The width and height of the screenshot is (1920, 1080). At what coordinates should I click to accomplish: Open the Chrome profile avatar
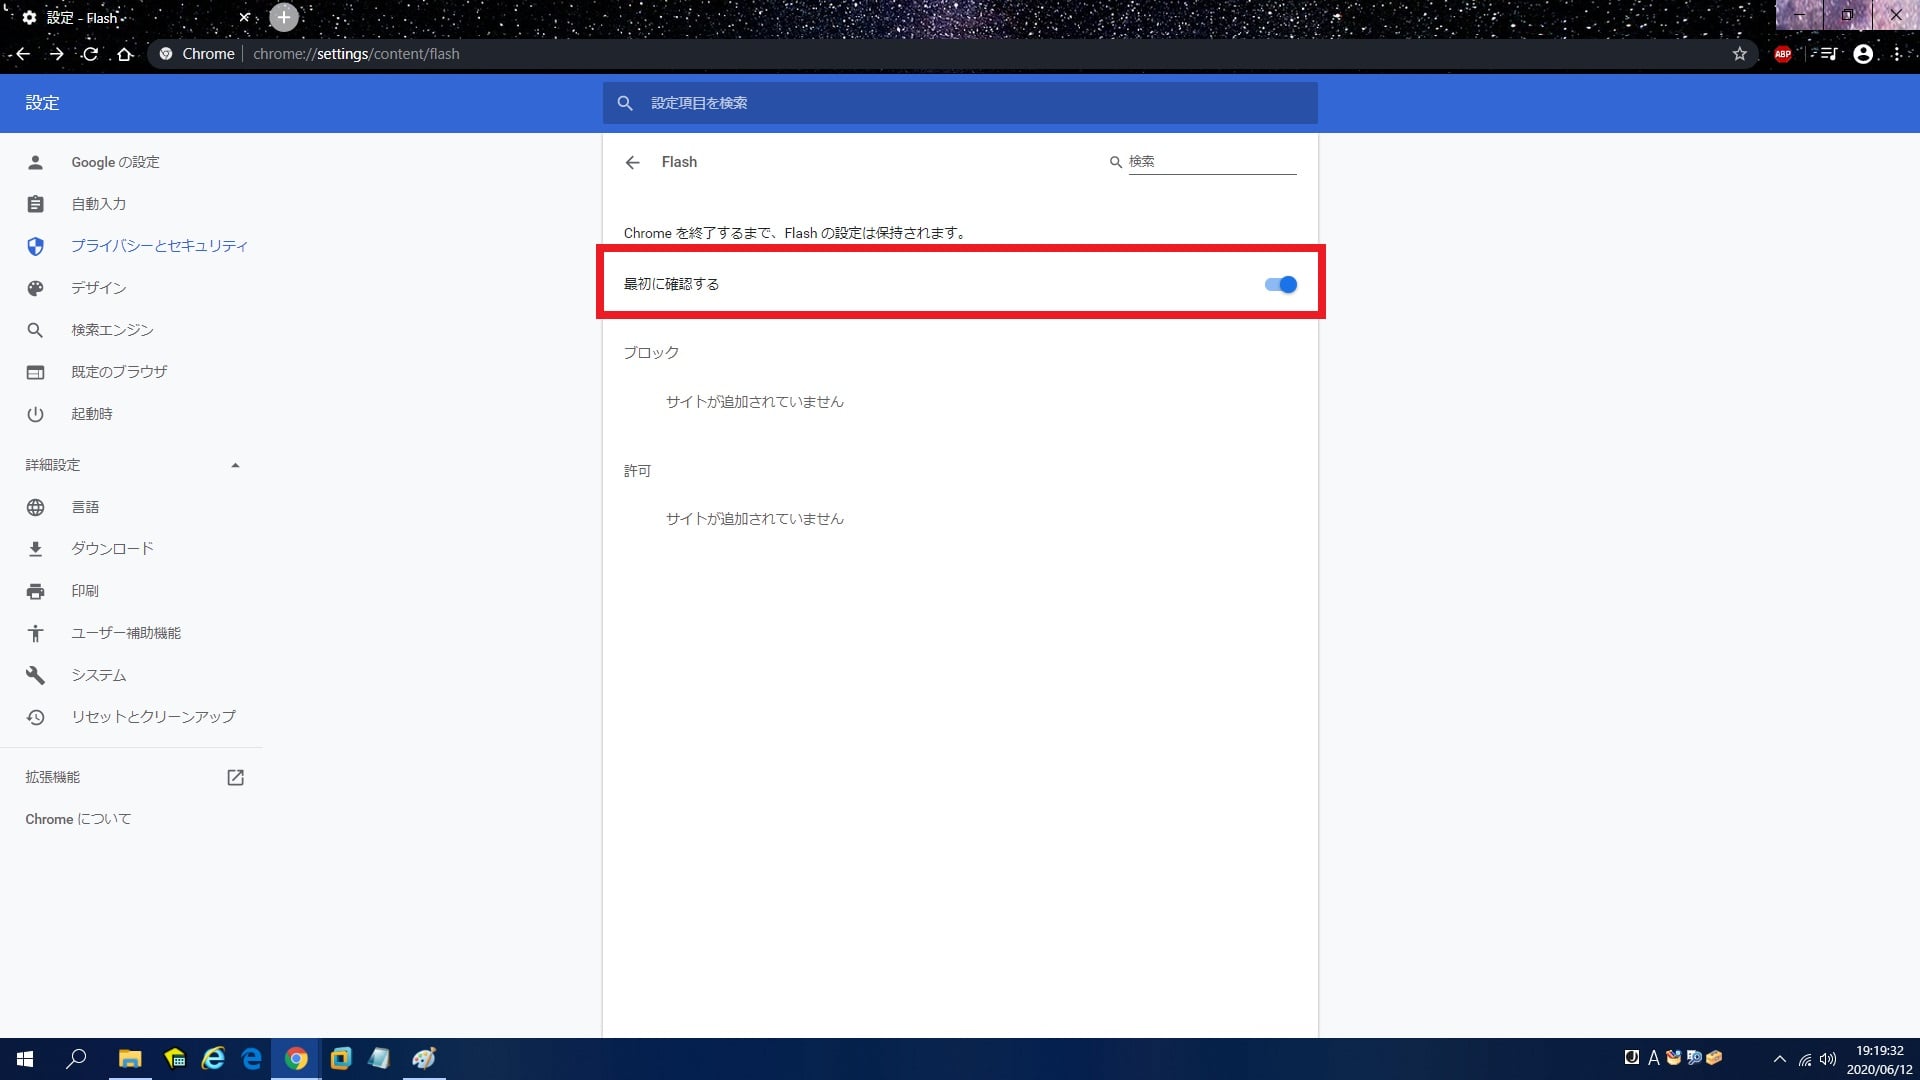(1863, 54)
